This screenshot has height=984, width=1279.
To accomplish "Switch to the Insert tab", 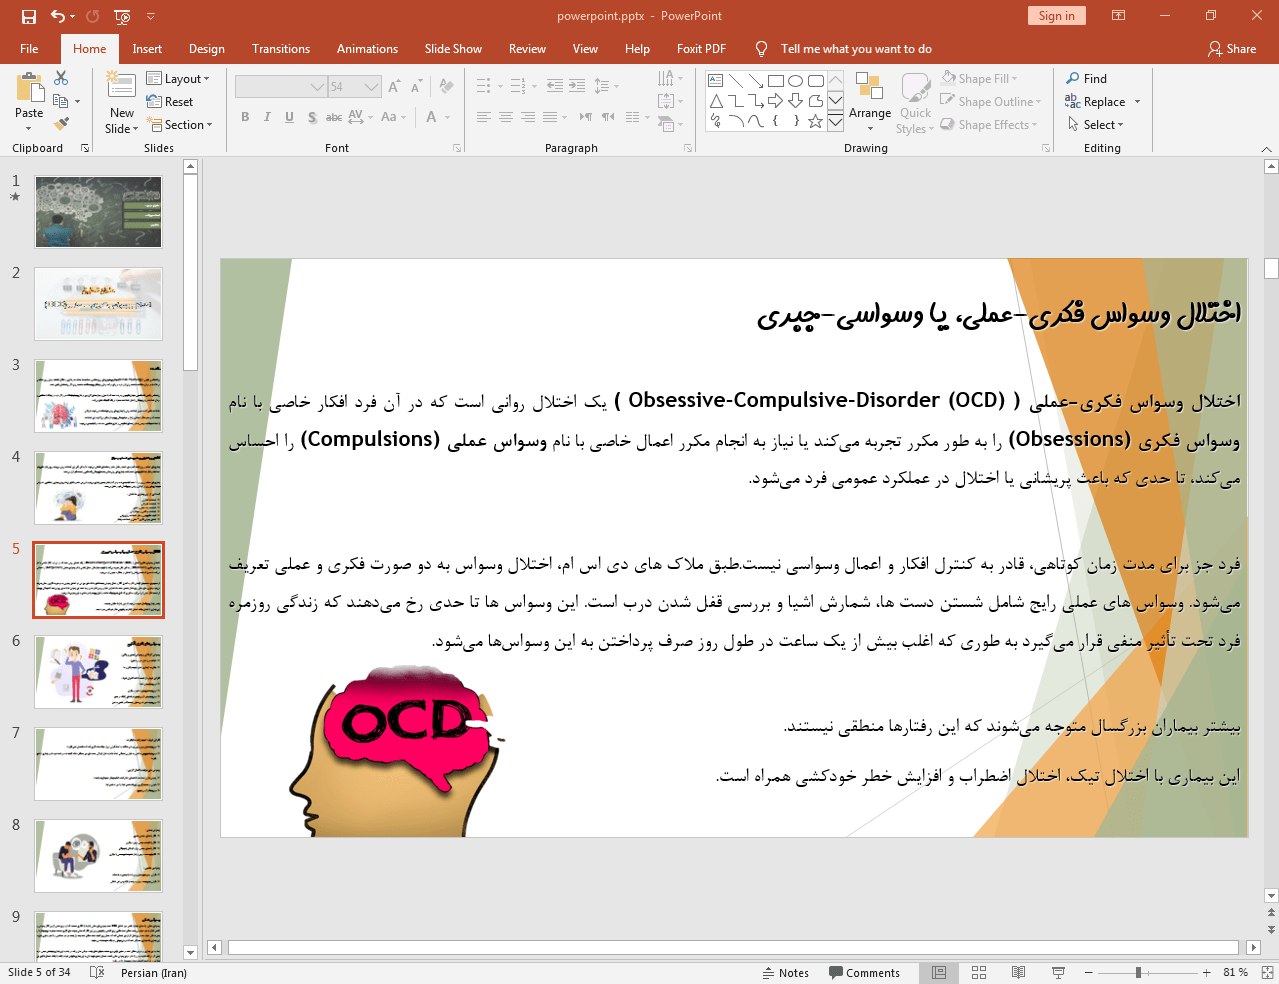I will [147, 49].
